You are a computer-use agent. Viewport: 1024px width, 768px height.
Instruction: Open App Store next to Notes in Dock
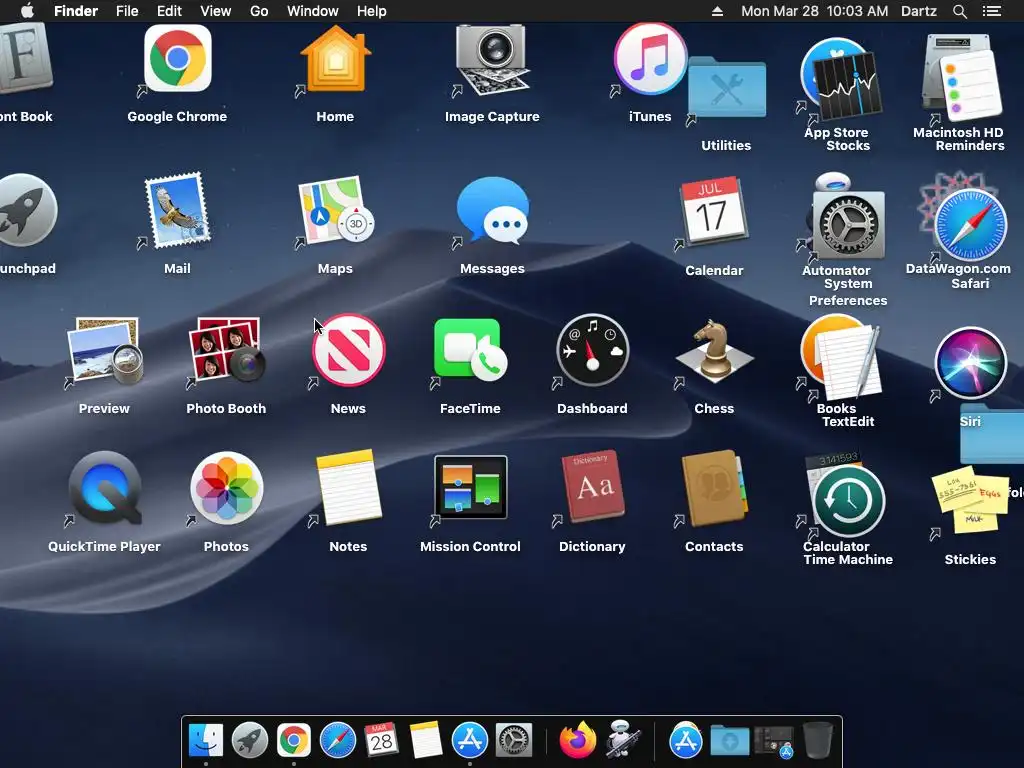pyautogui.click(x=470, y=740)
